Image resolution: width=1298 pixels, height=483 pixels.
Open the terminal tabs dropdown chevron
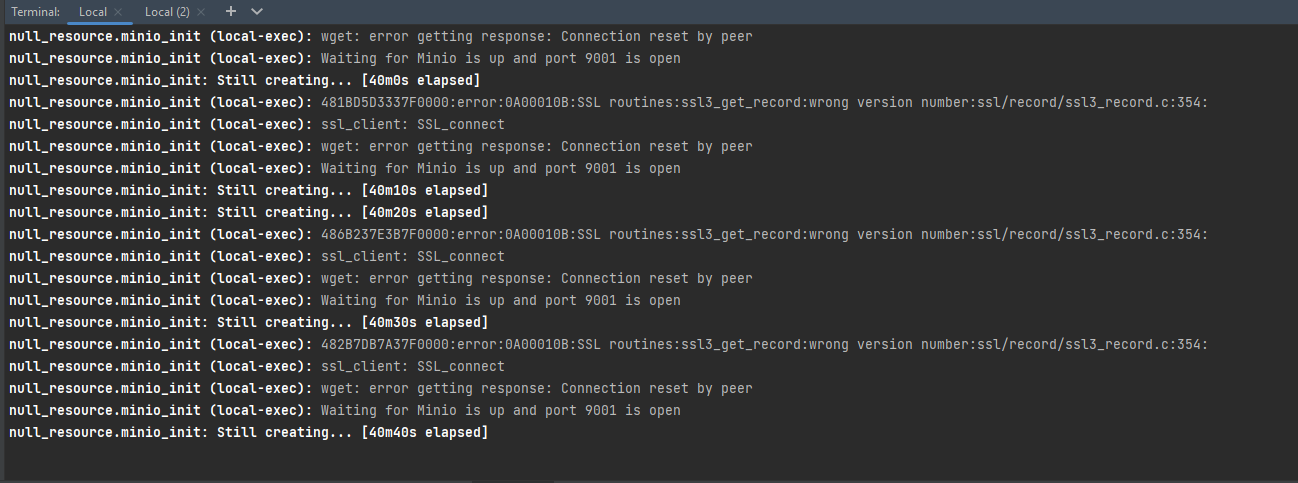click(257, 12)
